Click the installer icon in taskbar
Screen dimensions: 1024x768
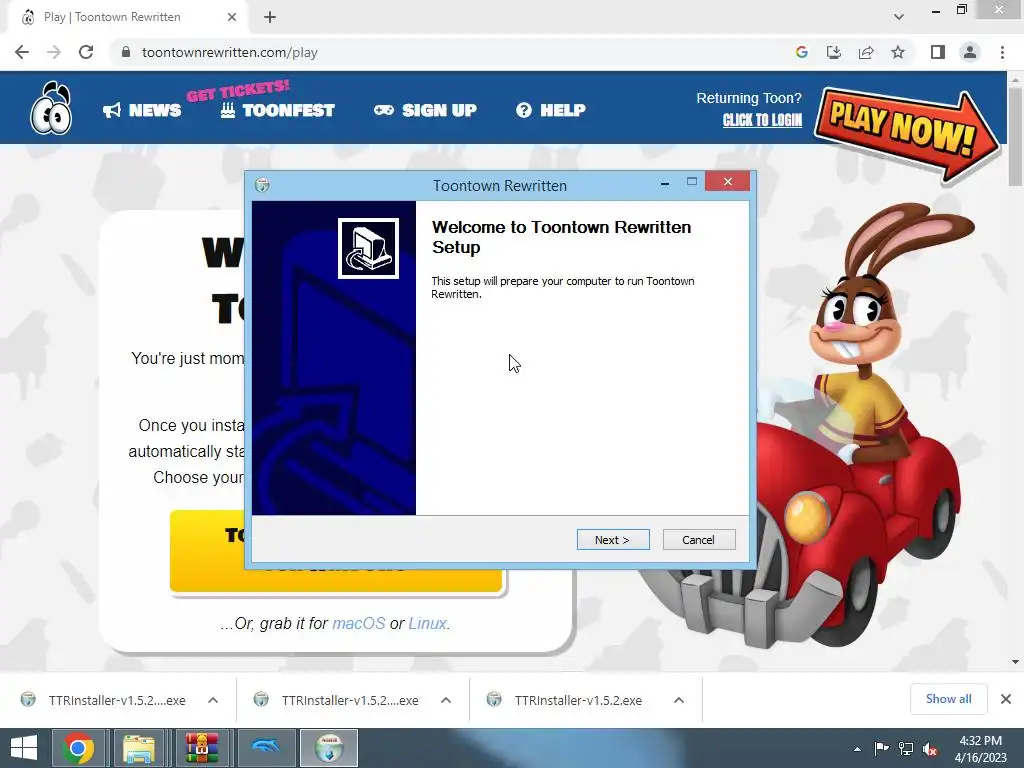(328, 748)
